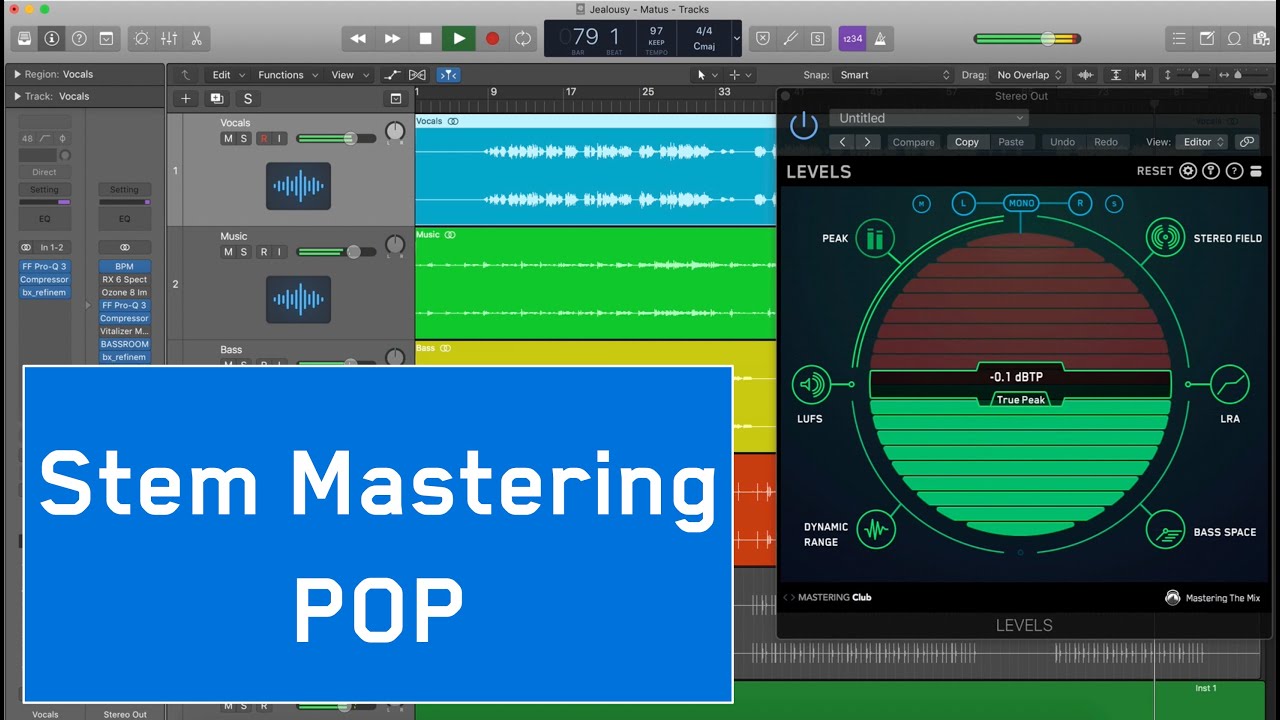Click the plugin Undo button
The image size is (1280, 720).
1062,142
